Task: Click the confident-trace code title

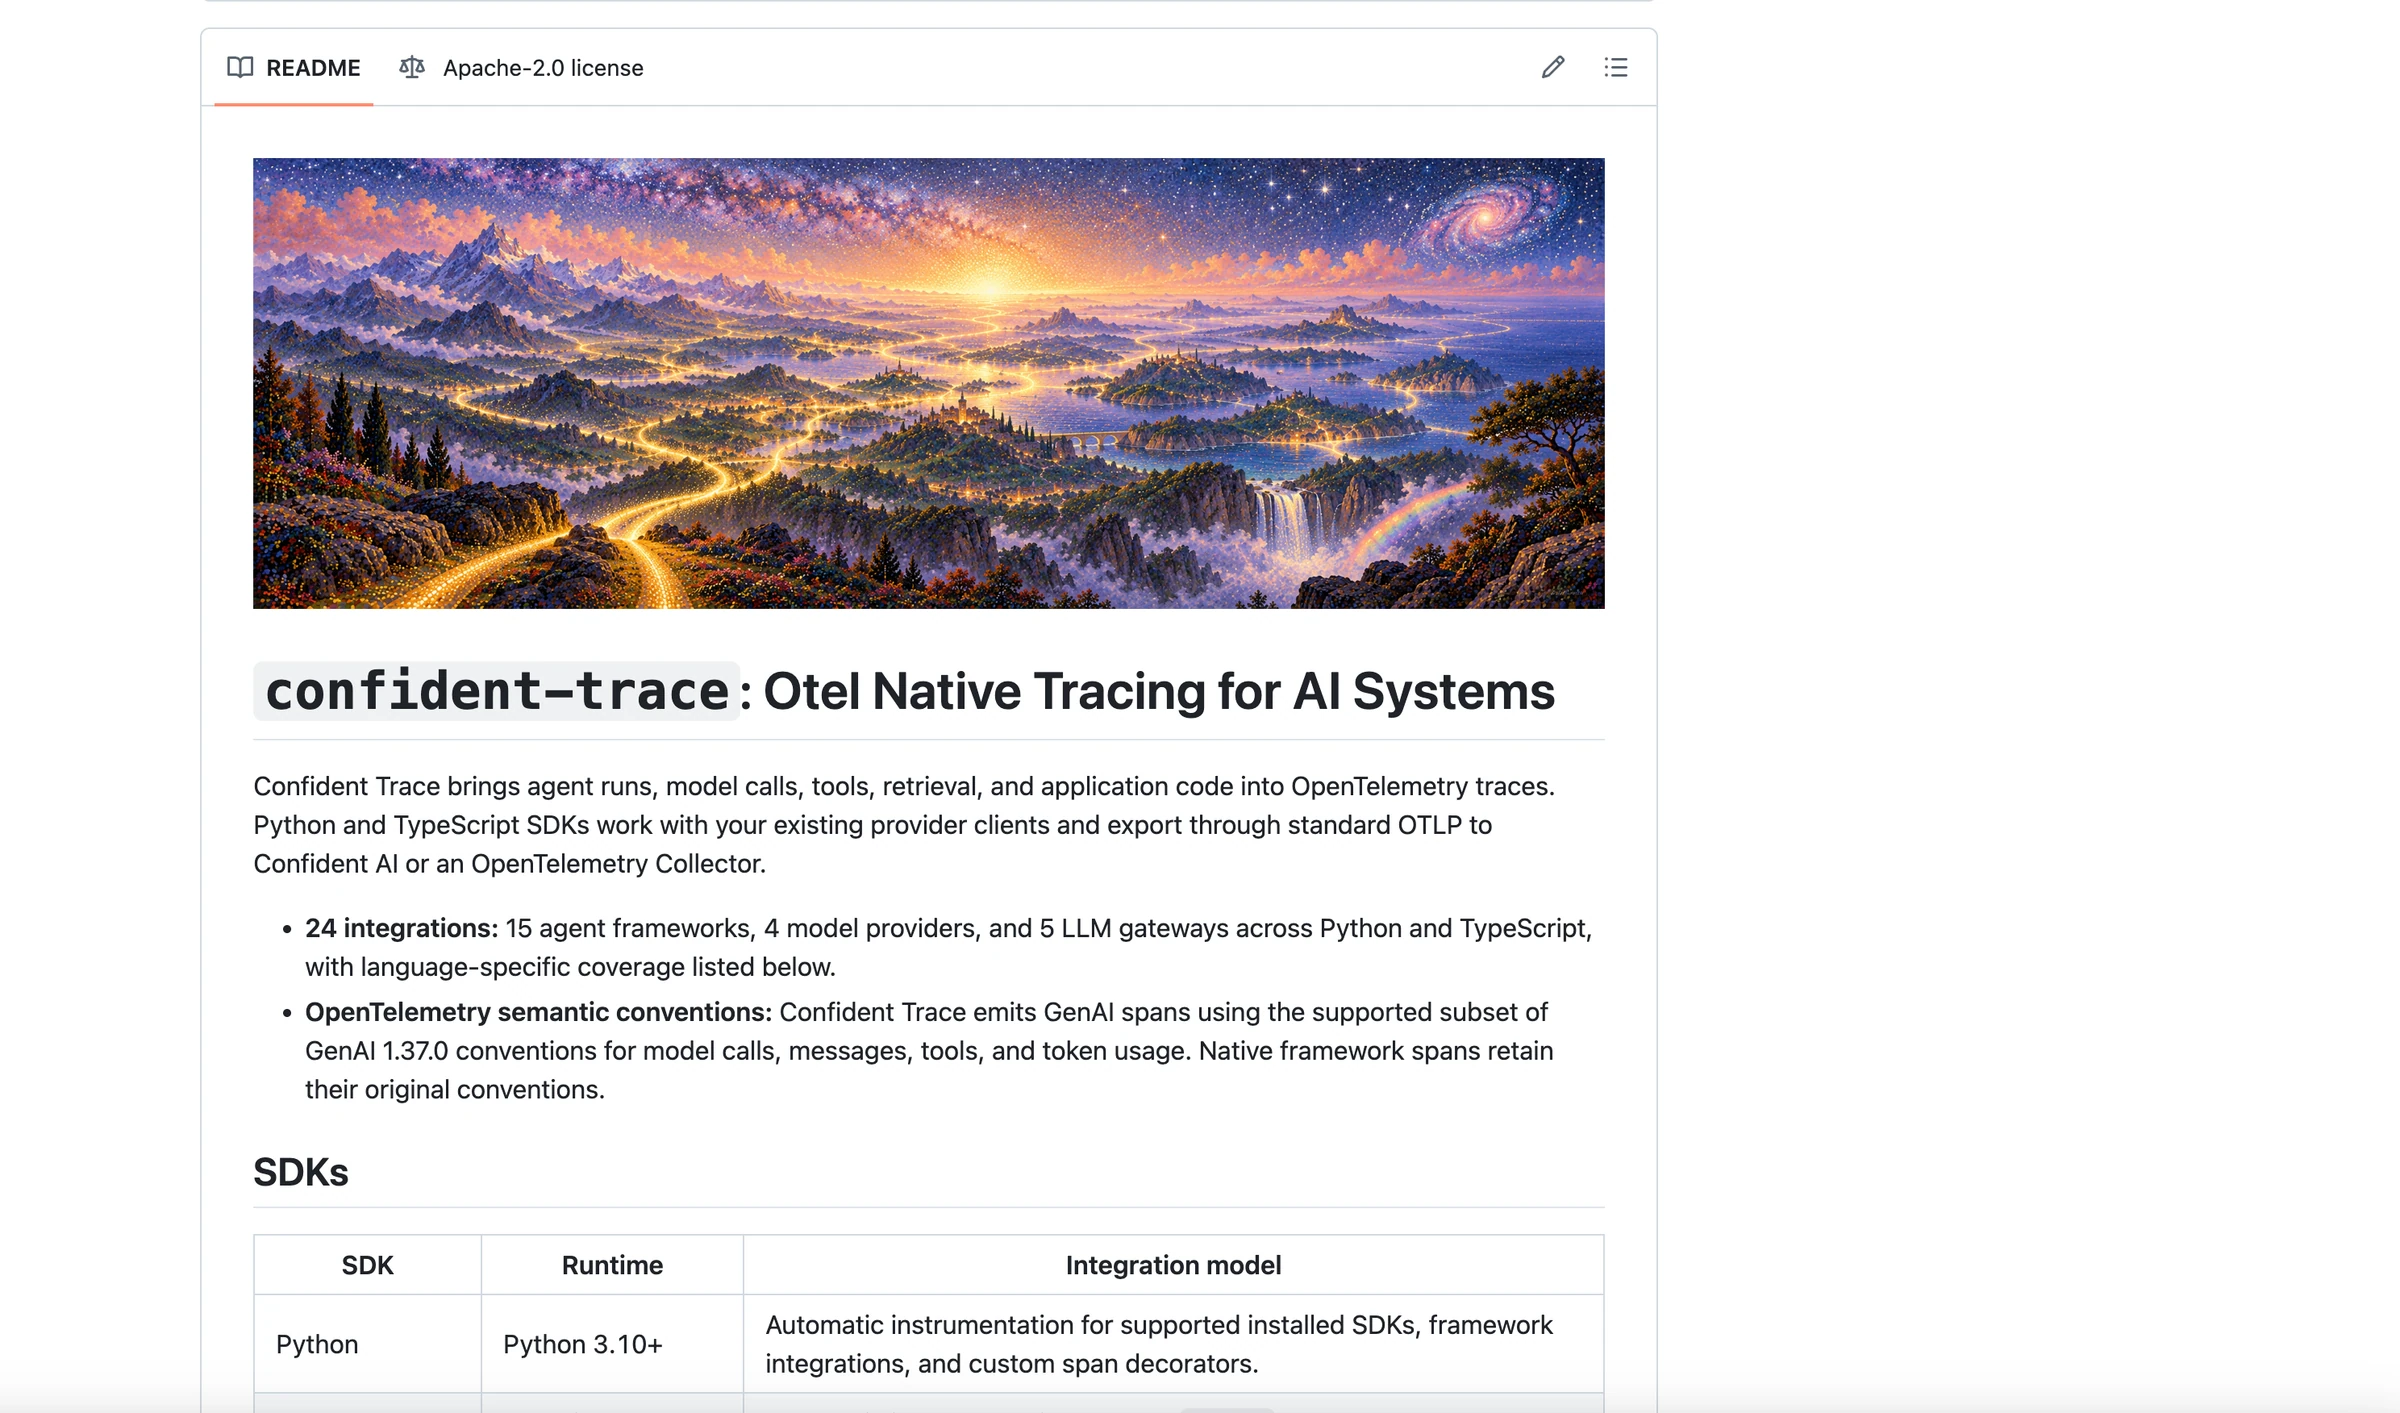Action: [x=496, y=691]
